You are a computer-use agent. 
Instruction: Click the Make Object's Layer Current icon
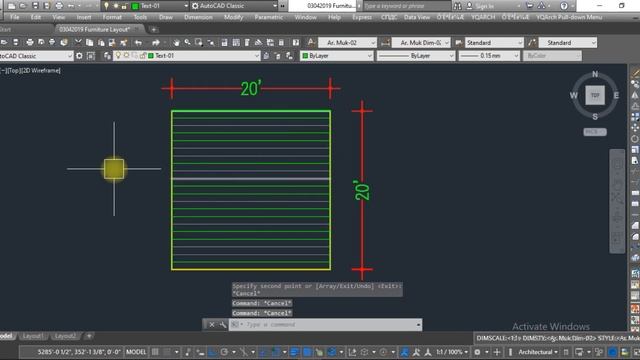266,56
